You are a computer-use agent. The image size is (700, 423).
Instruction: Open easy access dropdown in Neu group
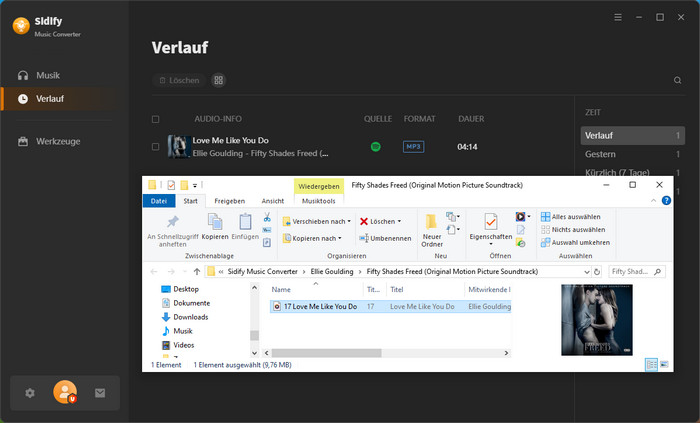pyautogui.click(x=453, y=230)
